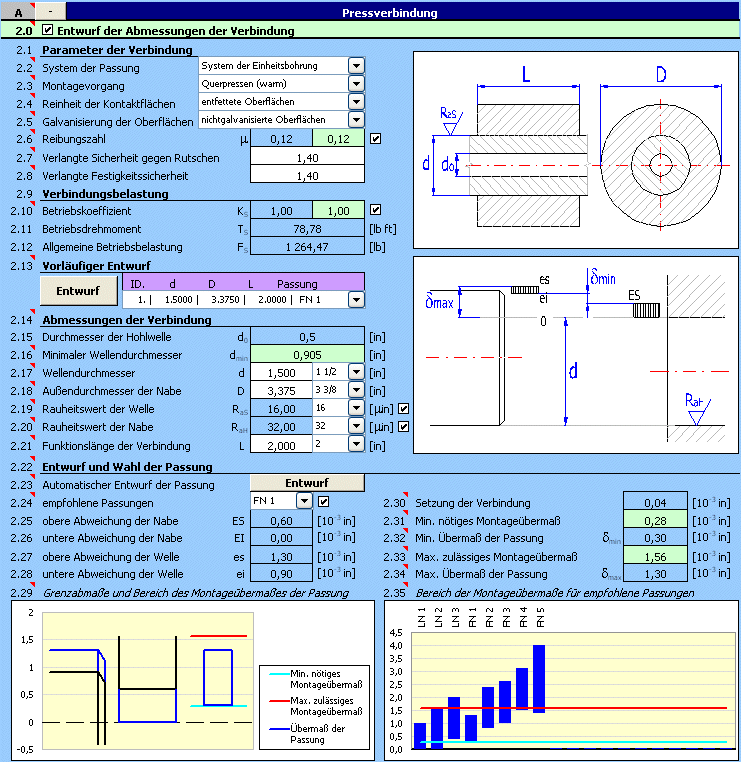Open the Rauheitswert der Welle 16 dropdown
The width and height of the screenshot is (741, 762).
tap(356, 408)
